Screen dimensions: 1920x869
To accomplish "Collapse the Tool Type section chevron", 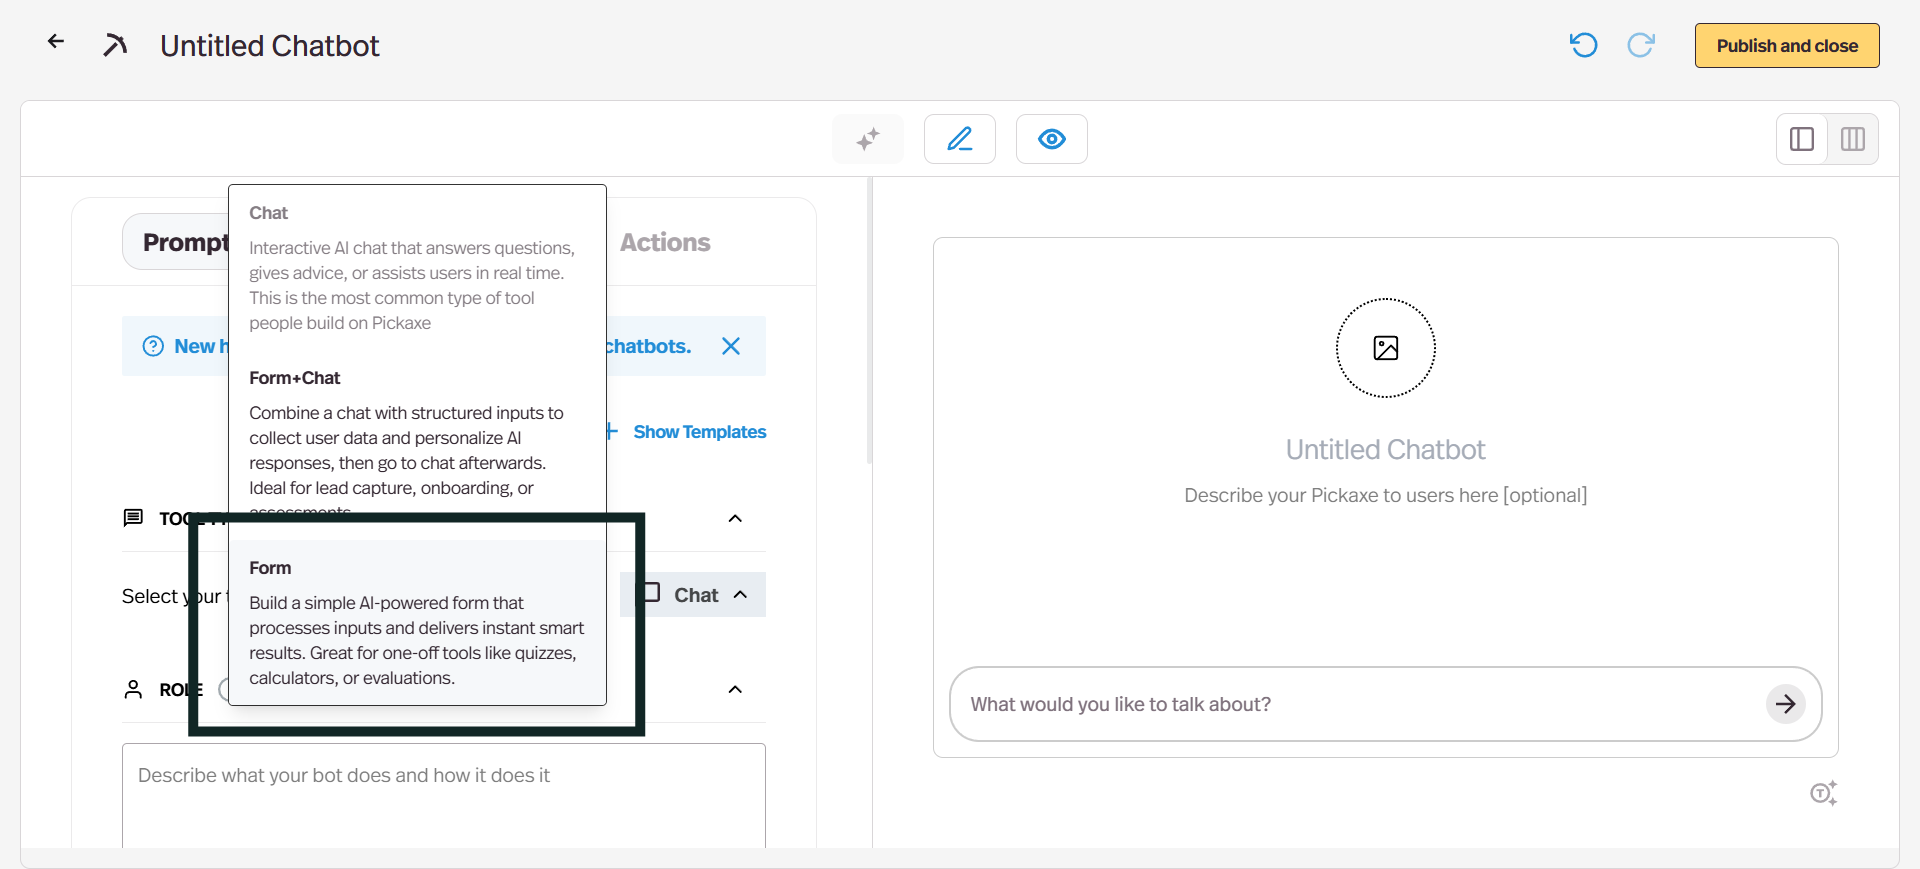I will pos(735,518).
